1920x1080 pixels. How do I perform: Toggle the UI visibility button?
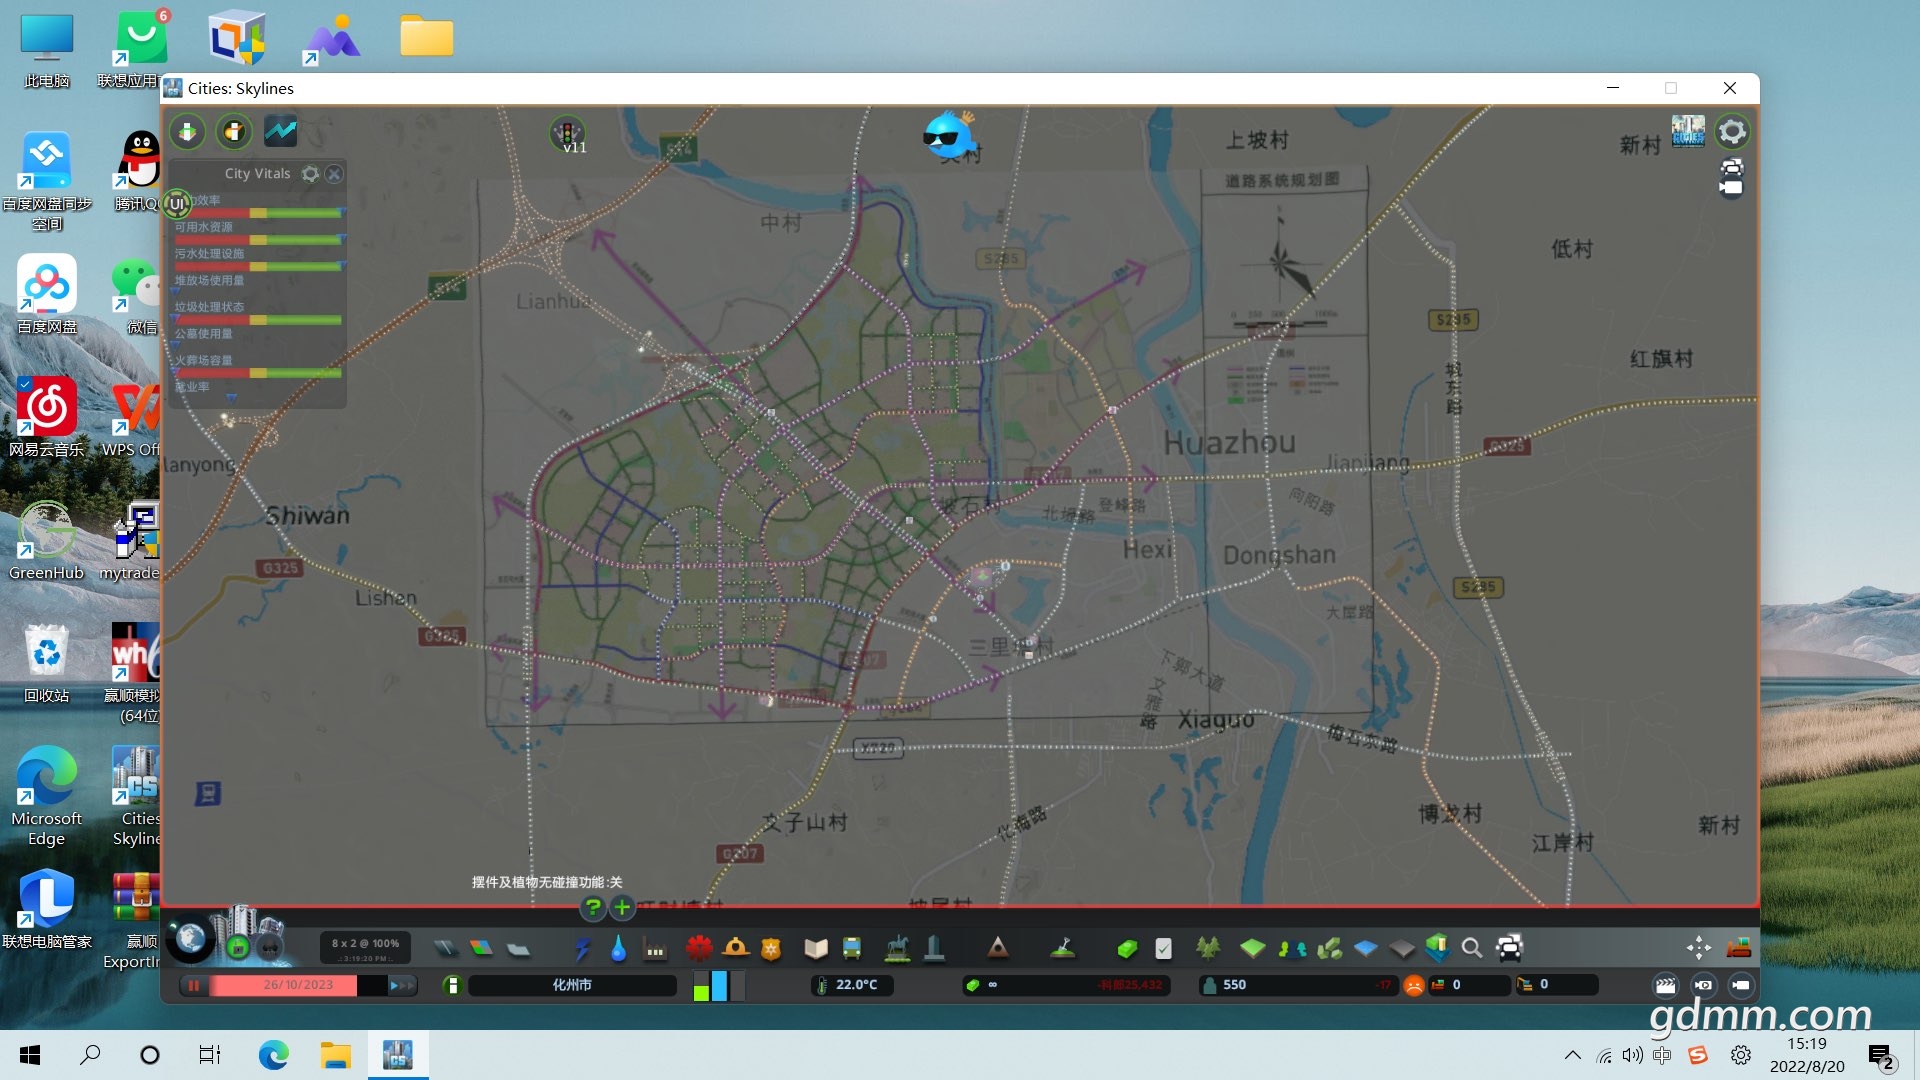(x=177, y=204)
